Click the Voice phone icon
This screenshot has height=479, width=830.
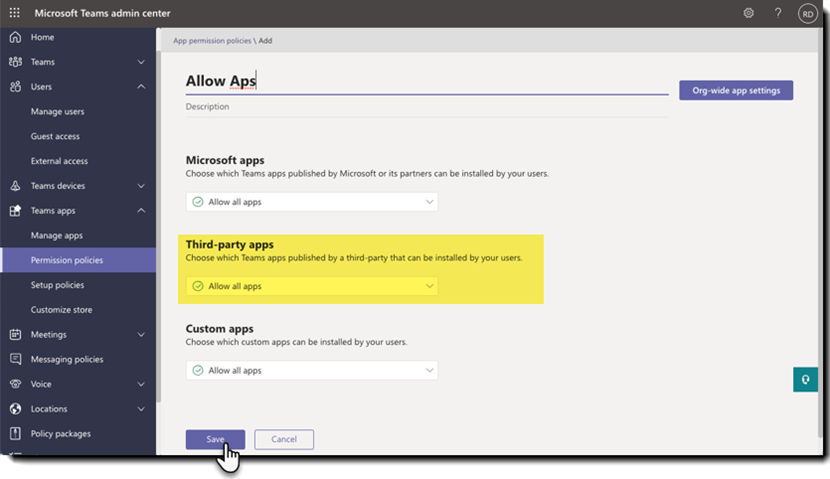tap(15, 384)
